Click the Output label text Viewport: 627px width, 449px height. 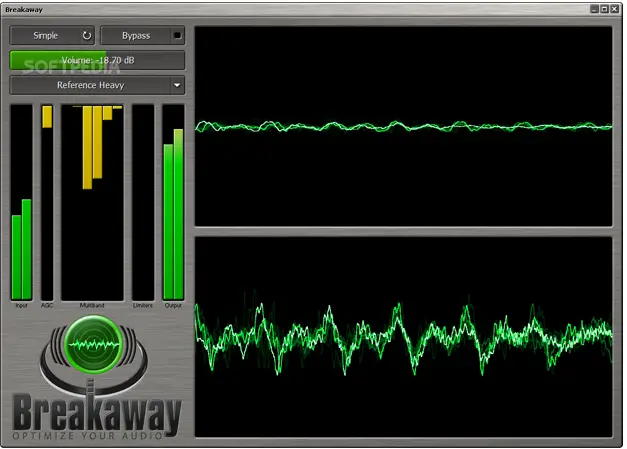173,305
